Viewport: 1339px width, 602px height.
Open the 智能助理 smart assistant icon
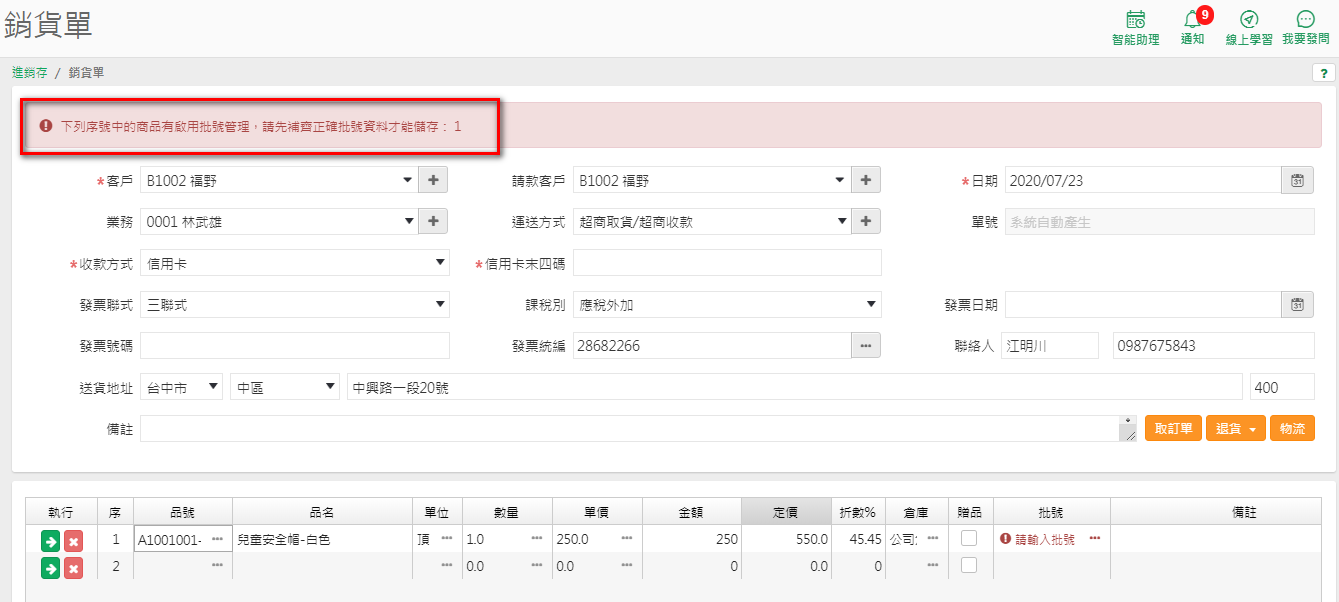(1135, 28)
